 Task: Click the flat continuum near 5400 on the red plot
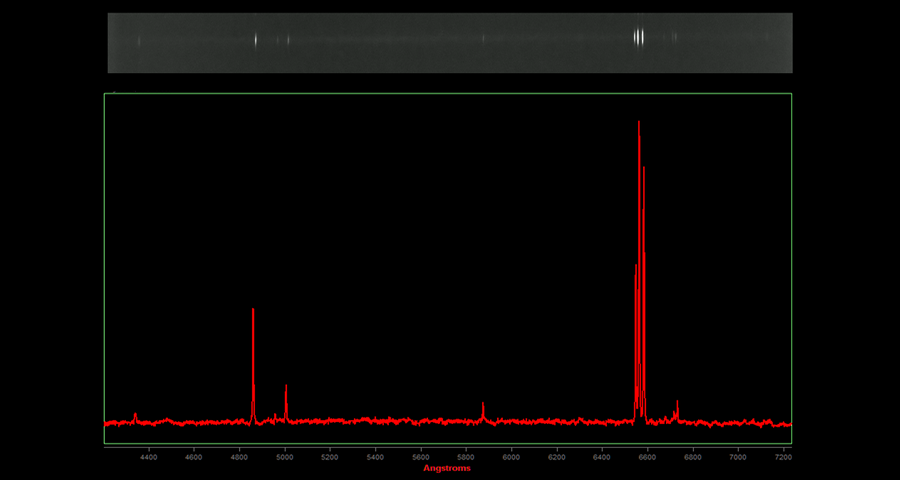(375, 421)
